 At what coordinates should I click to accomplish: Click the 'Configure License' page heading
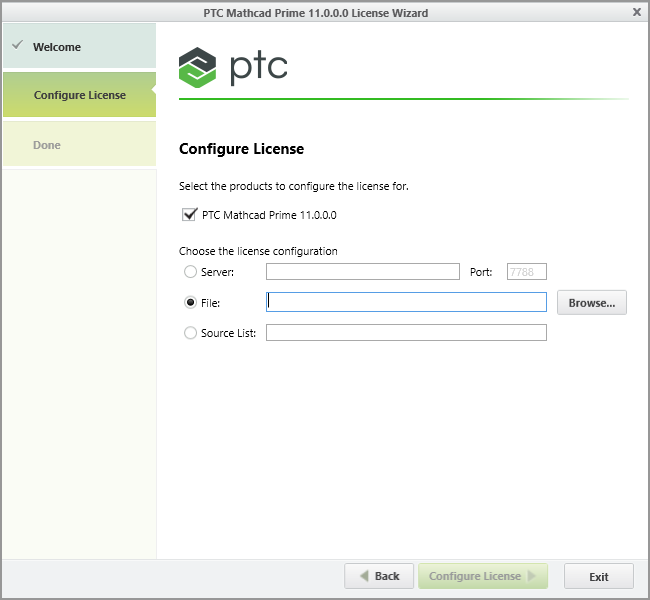(x=241, y=149)
